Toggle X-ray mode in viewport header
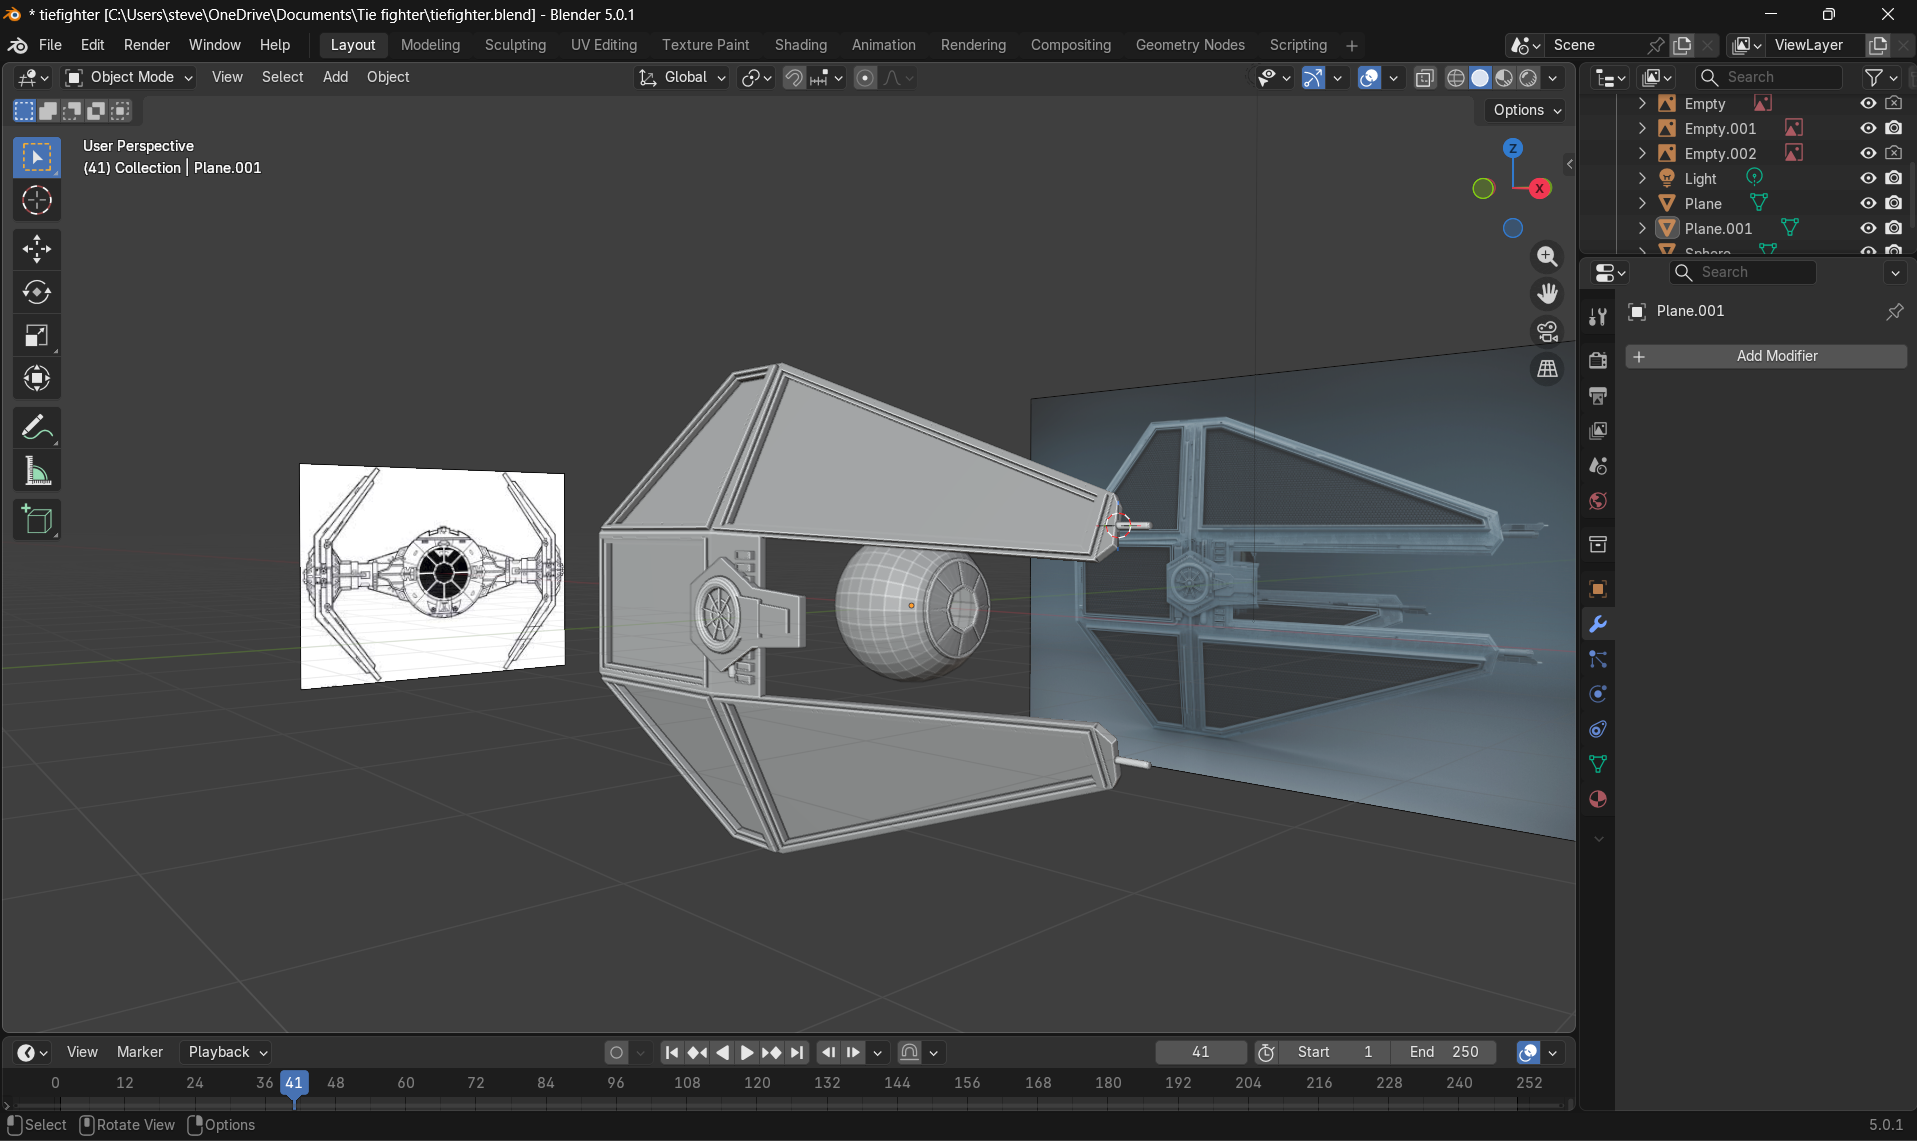Viewport: 1917px width, 1141px height. 1424,78
